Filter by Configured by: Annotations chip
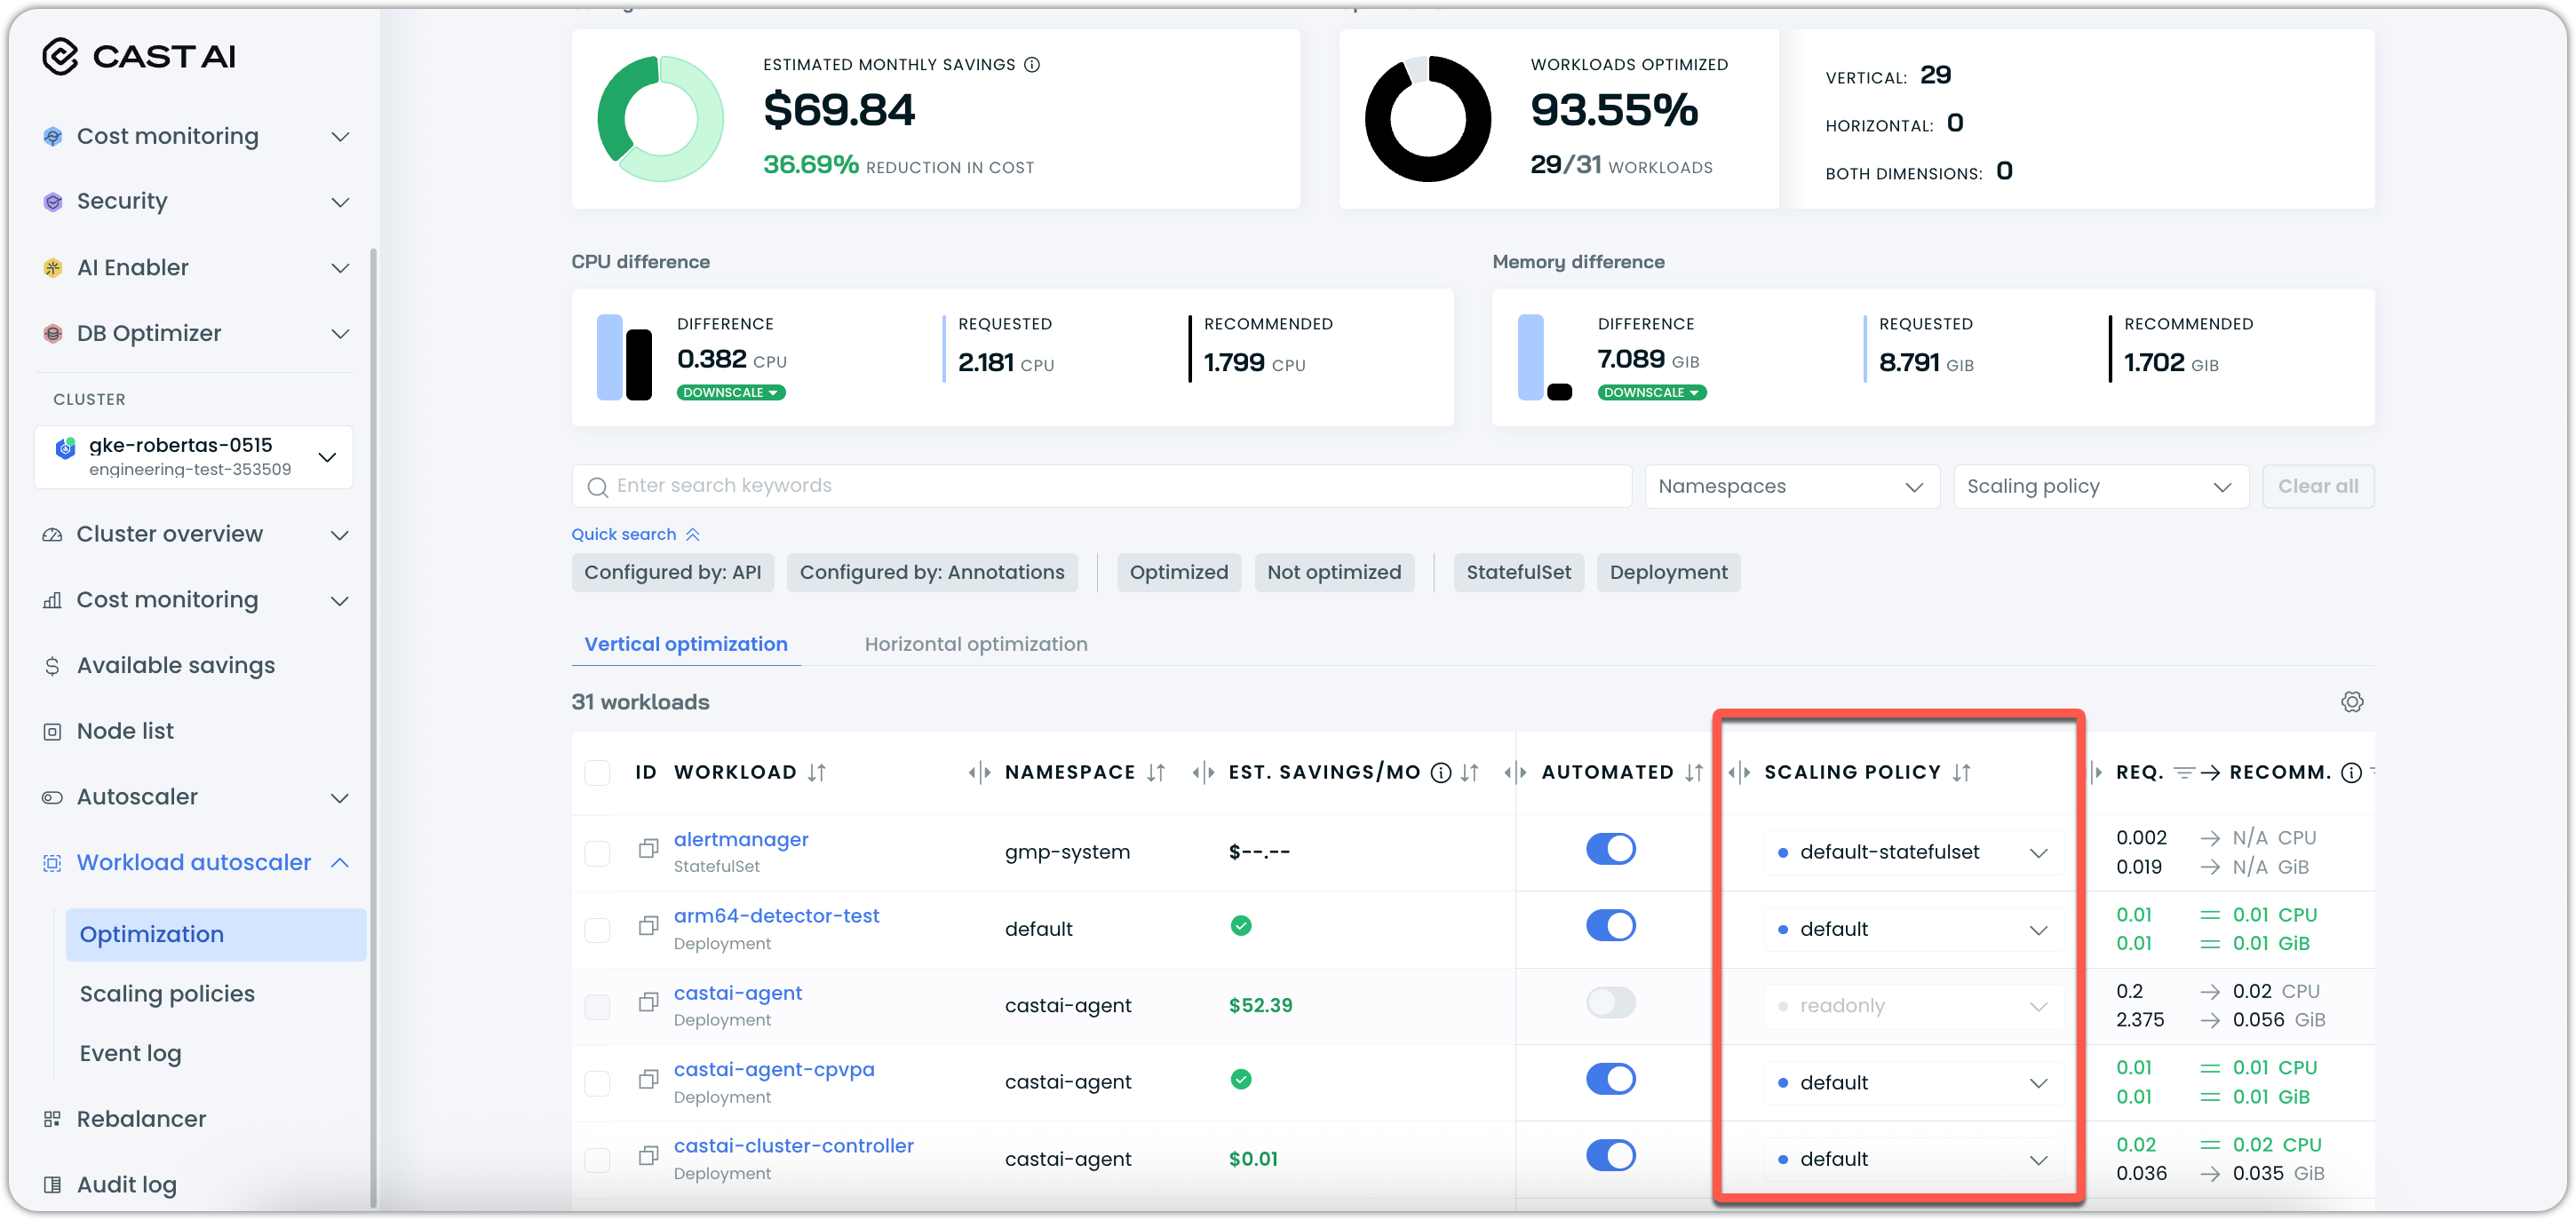The height and width of the screenshot is (1220, 2576). (x=931, y=573)
